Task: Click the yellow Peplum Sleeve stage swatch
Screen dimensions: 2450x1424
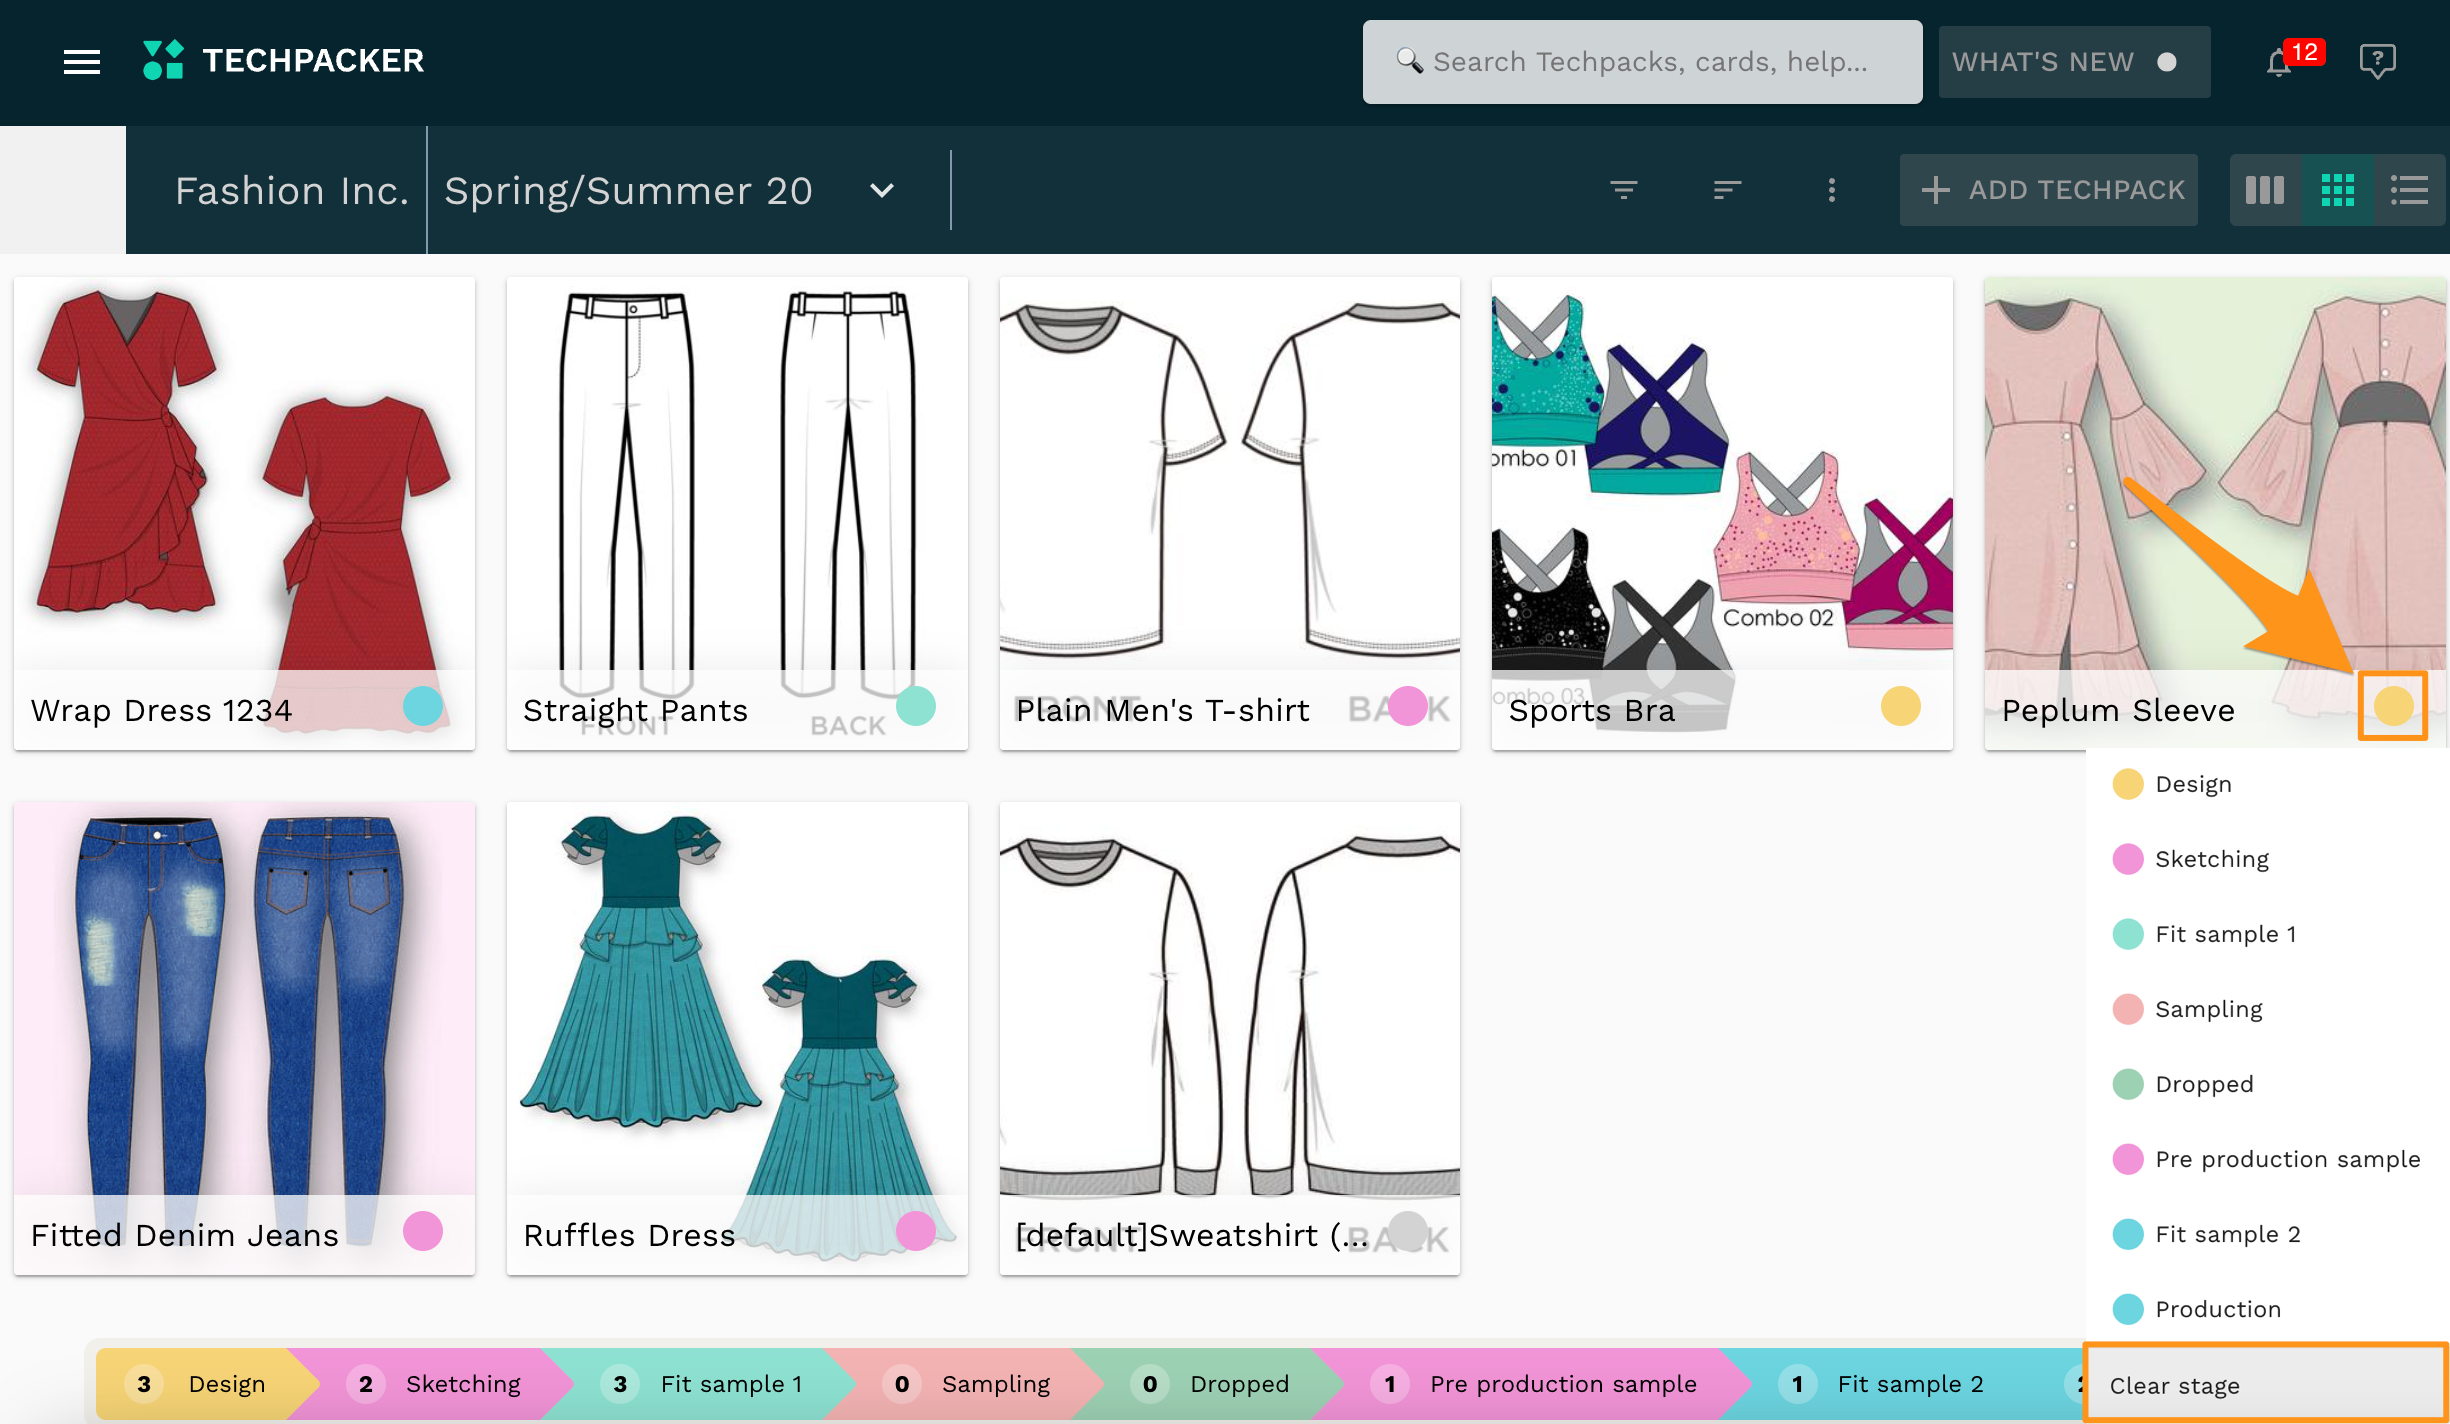Action: click(x=2393, y=706)
